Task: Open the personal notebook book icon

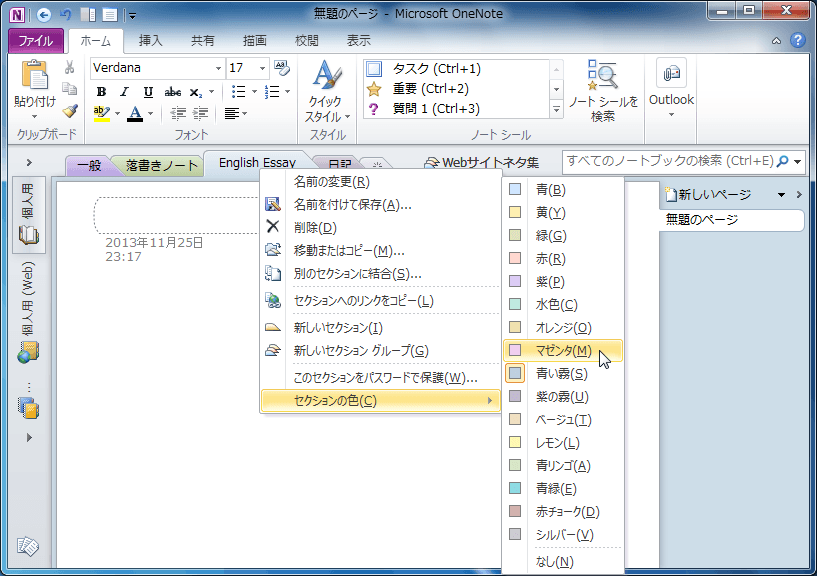Action: pos(29,235)
